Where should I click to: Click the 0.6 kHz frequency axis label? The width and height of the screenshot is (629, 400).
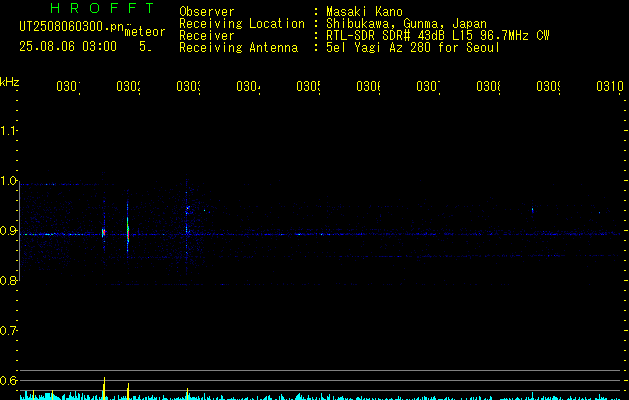pyautogui.click(x=8, y=380)
